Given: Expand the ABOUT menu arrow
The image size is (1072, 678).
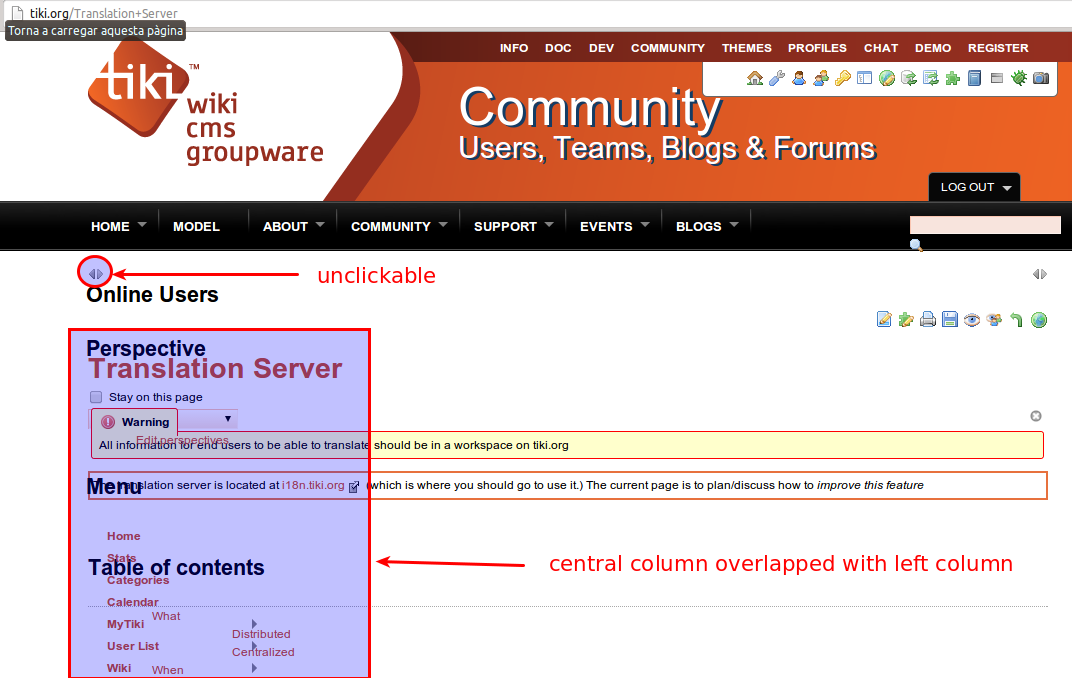Looking at the screenshot, I should (x=320, y=224).
